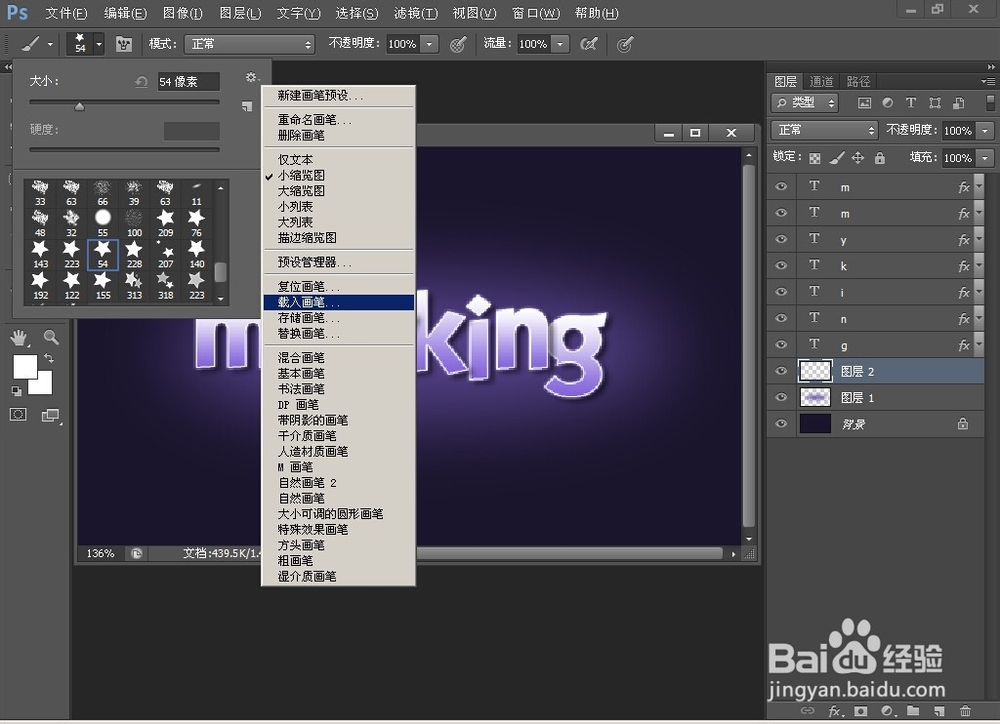Open the brush Mode dropdown
This screenshot has height=724, width=1000.
(x=249, y=44)
